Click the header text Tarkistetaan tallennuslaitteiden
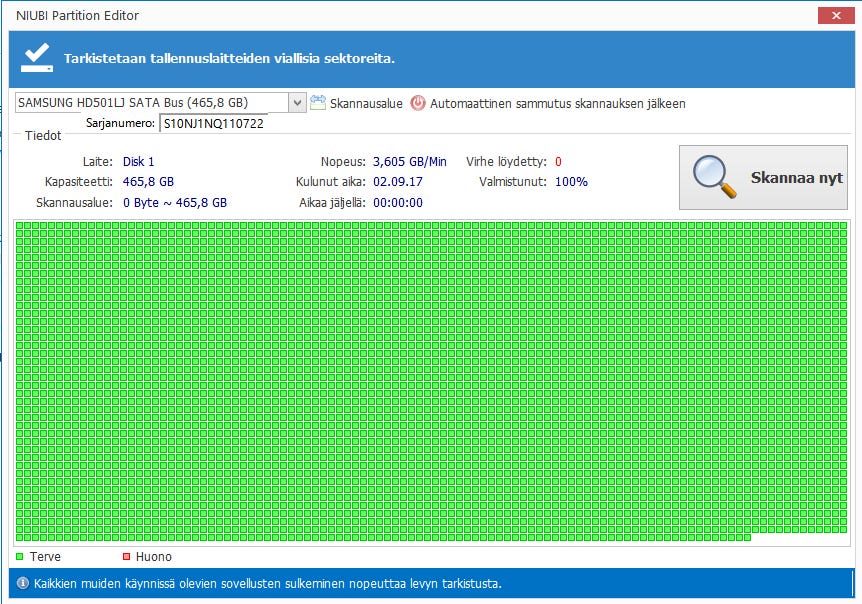The height and width of the screenshot is (604, 862). click(229, 58)
